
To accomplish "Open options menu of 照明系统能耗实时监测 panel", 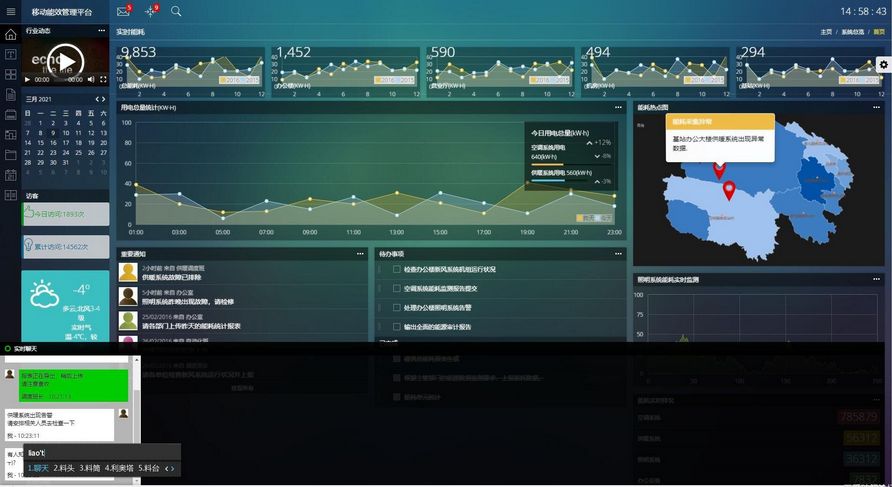I will tap(876, 279).
